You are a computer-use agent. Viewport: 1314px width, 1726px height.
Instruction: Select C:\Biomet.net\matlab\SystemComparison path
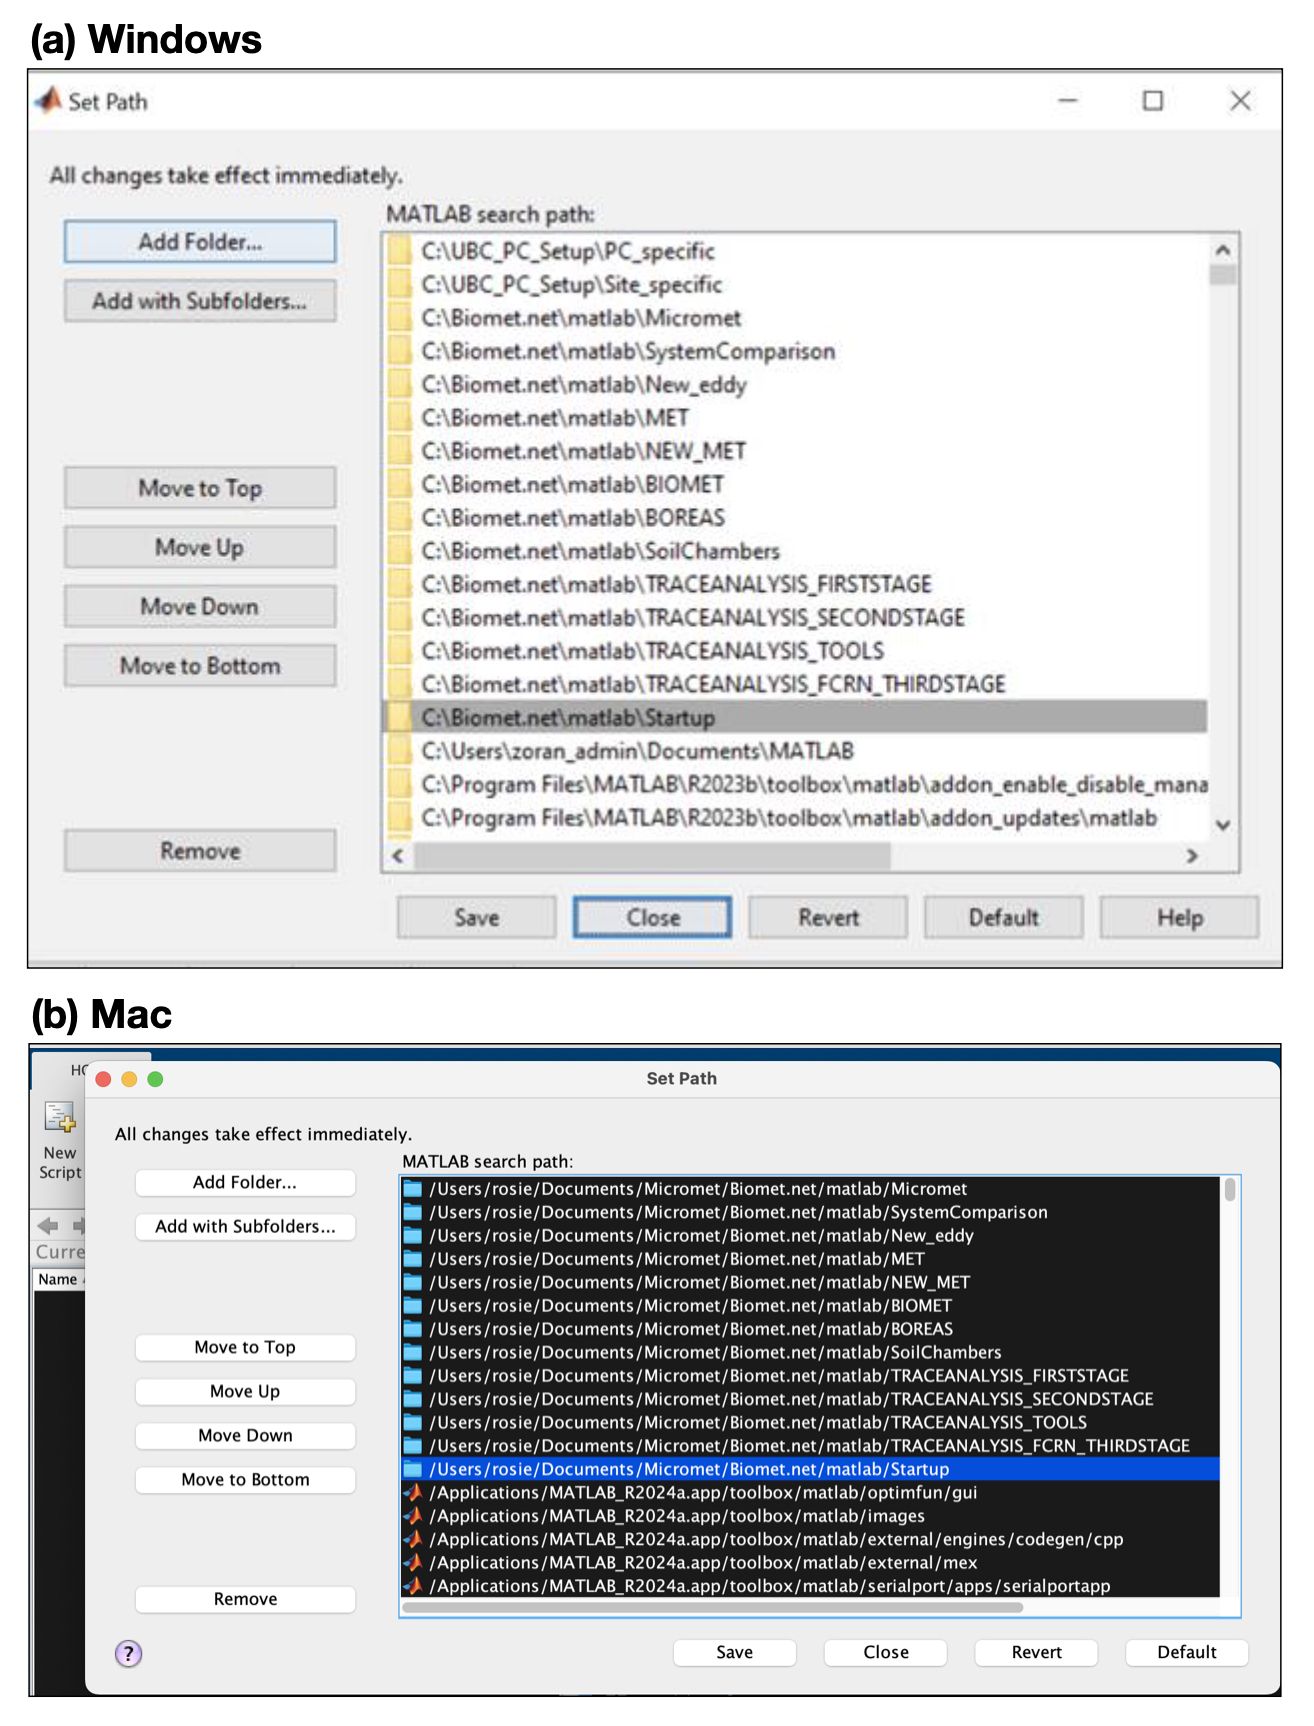tap(796, 351)
